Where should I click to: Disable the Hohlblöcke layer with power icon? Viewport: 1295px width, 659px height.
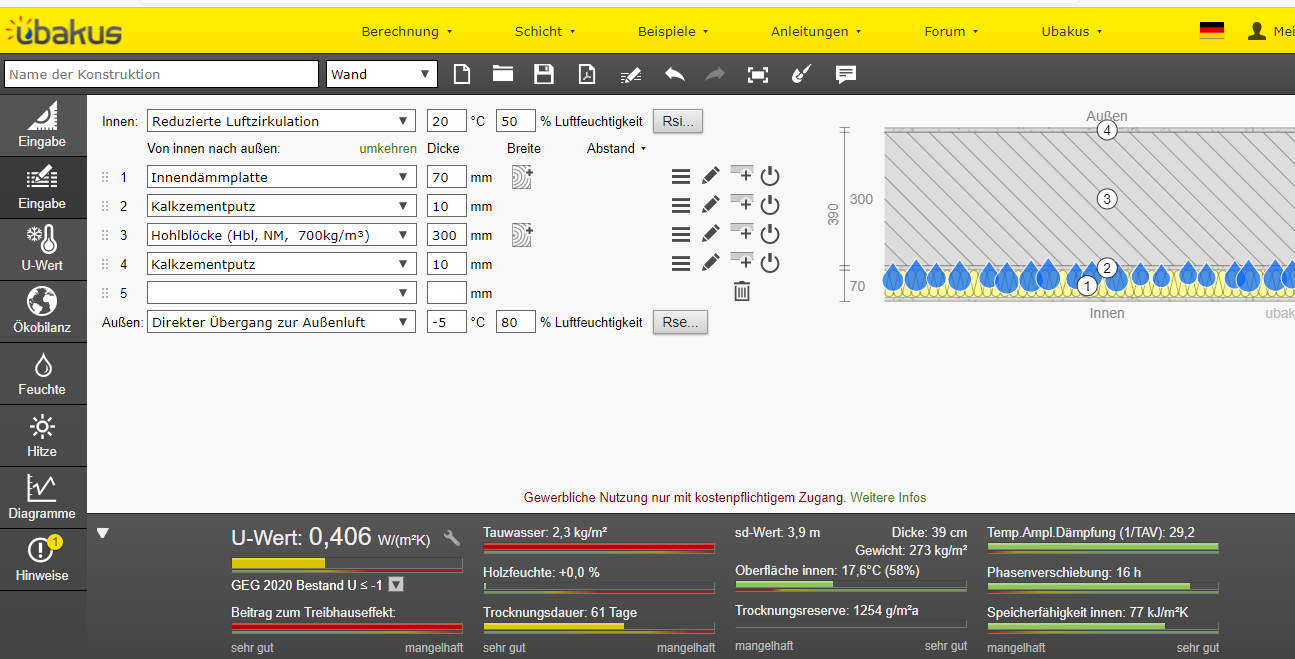769,235
